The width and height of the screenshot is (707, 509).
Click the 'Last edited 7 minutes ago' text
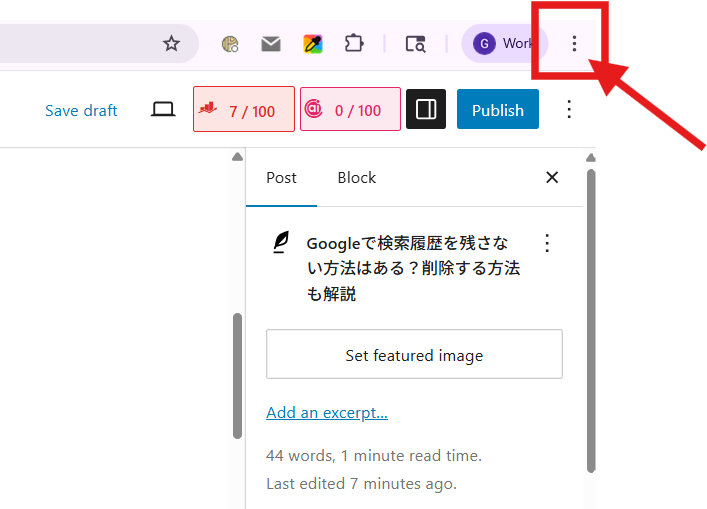coord(362,484)
